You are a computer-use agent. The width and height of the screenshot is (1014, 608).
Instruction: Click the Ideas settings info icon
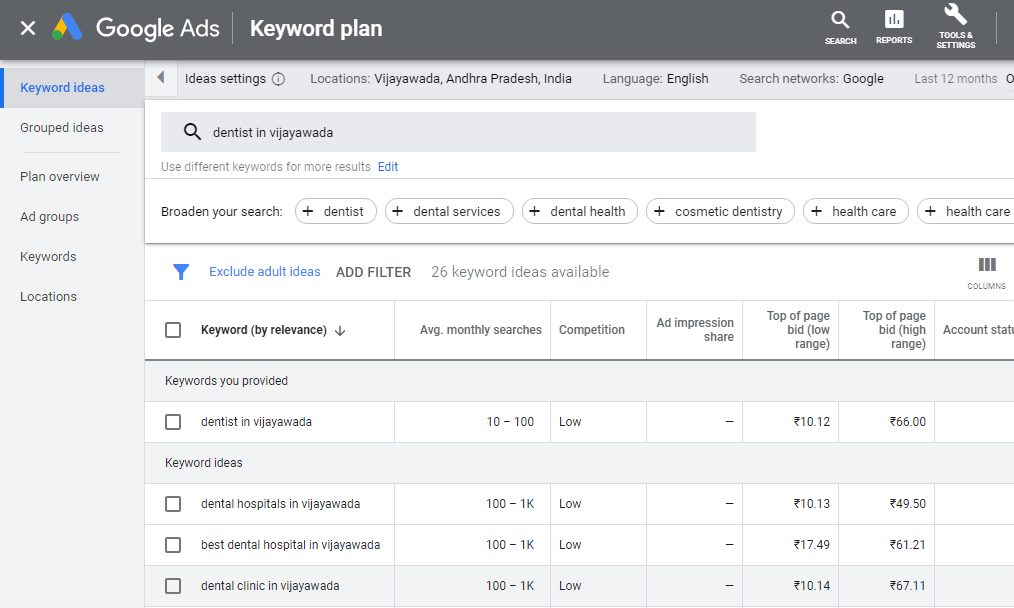pyautogui.click(x=278, y=79)
